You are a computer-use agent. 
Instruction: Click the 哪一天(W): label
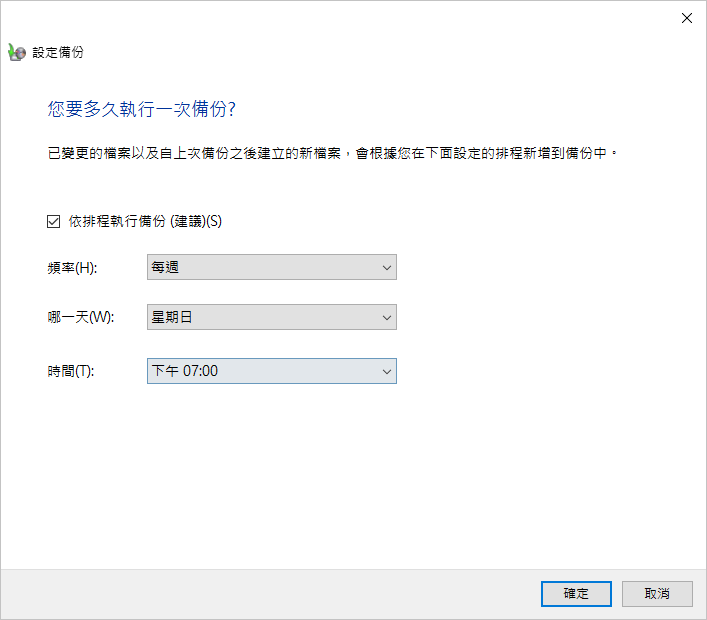click(81, 317)
